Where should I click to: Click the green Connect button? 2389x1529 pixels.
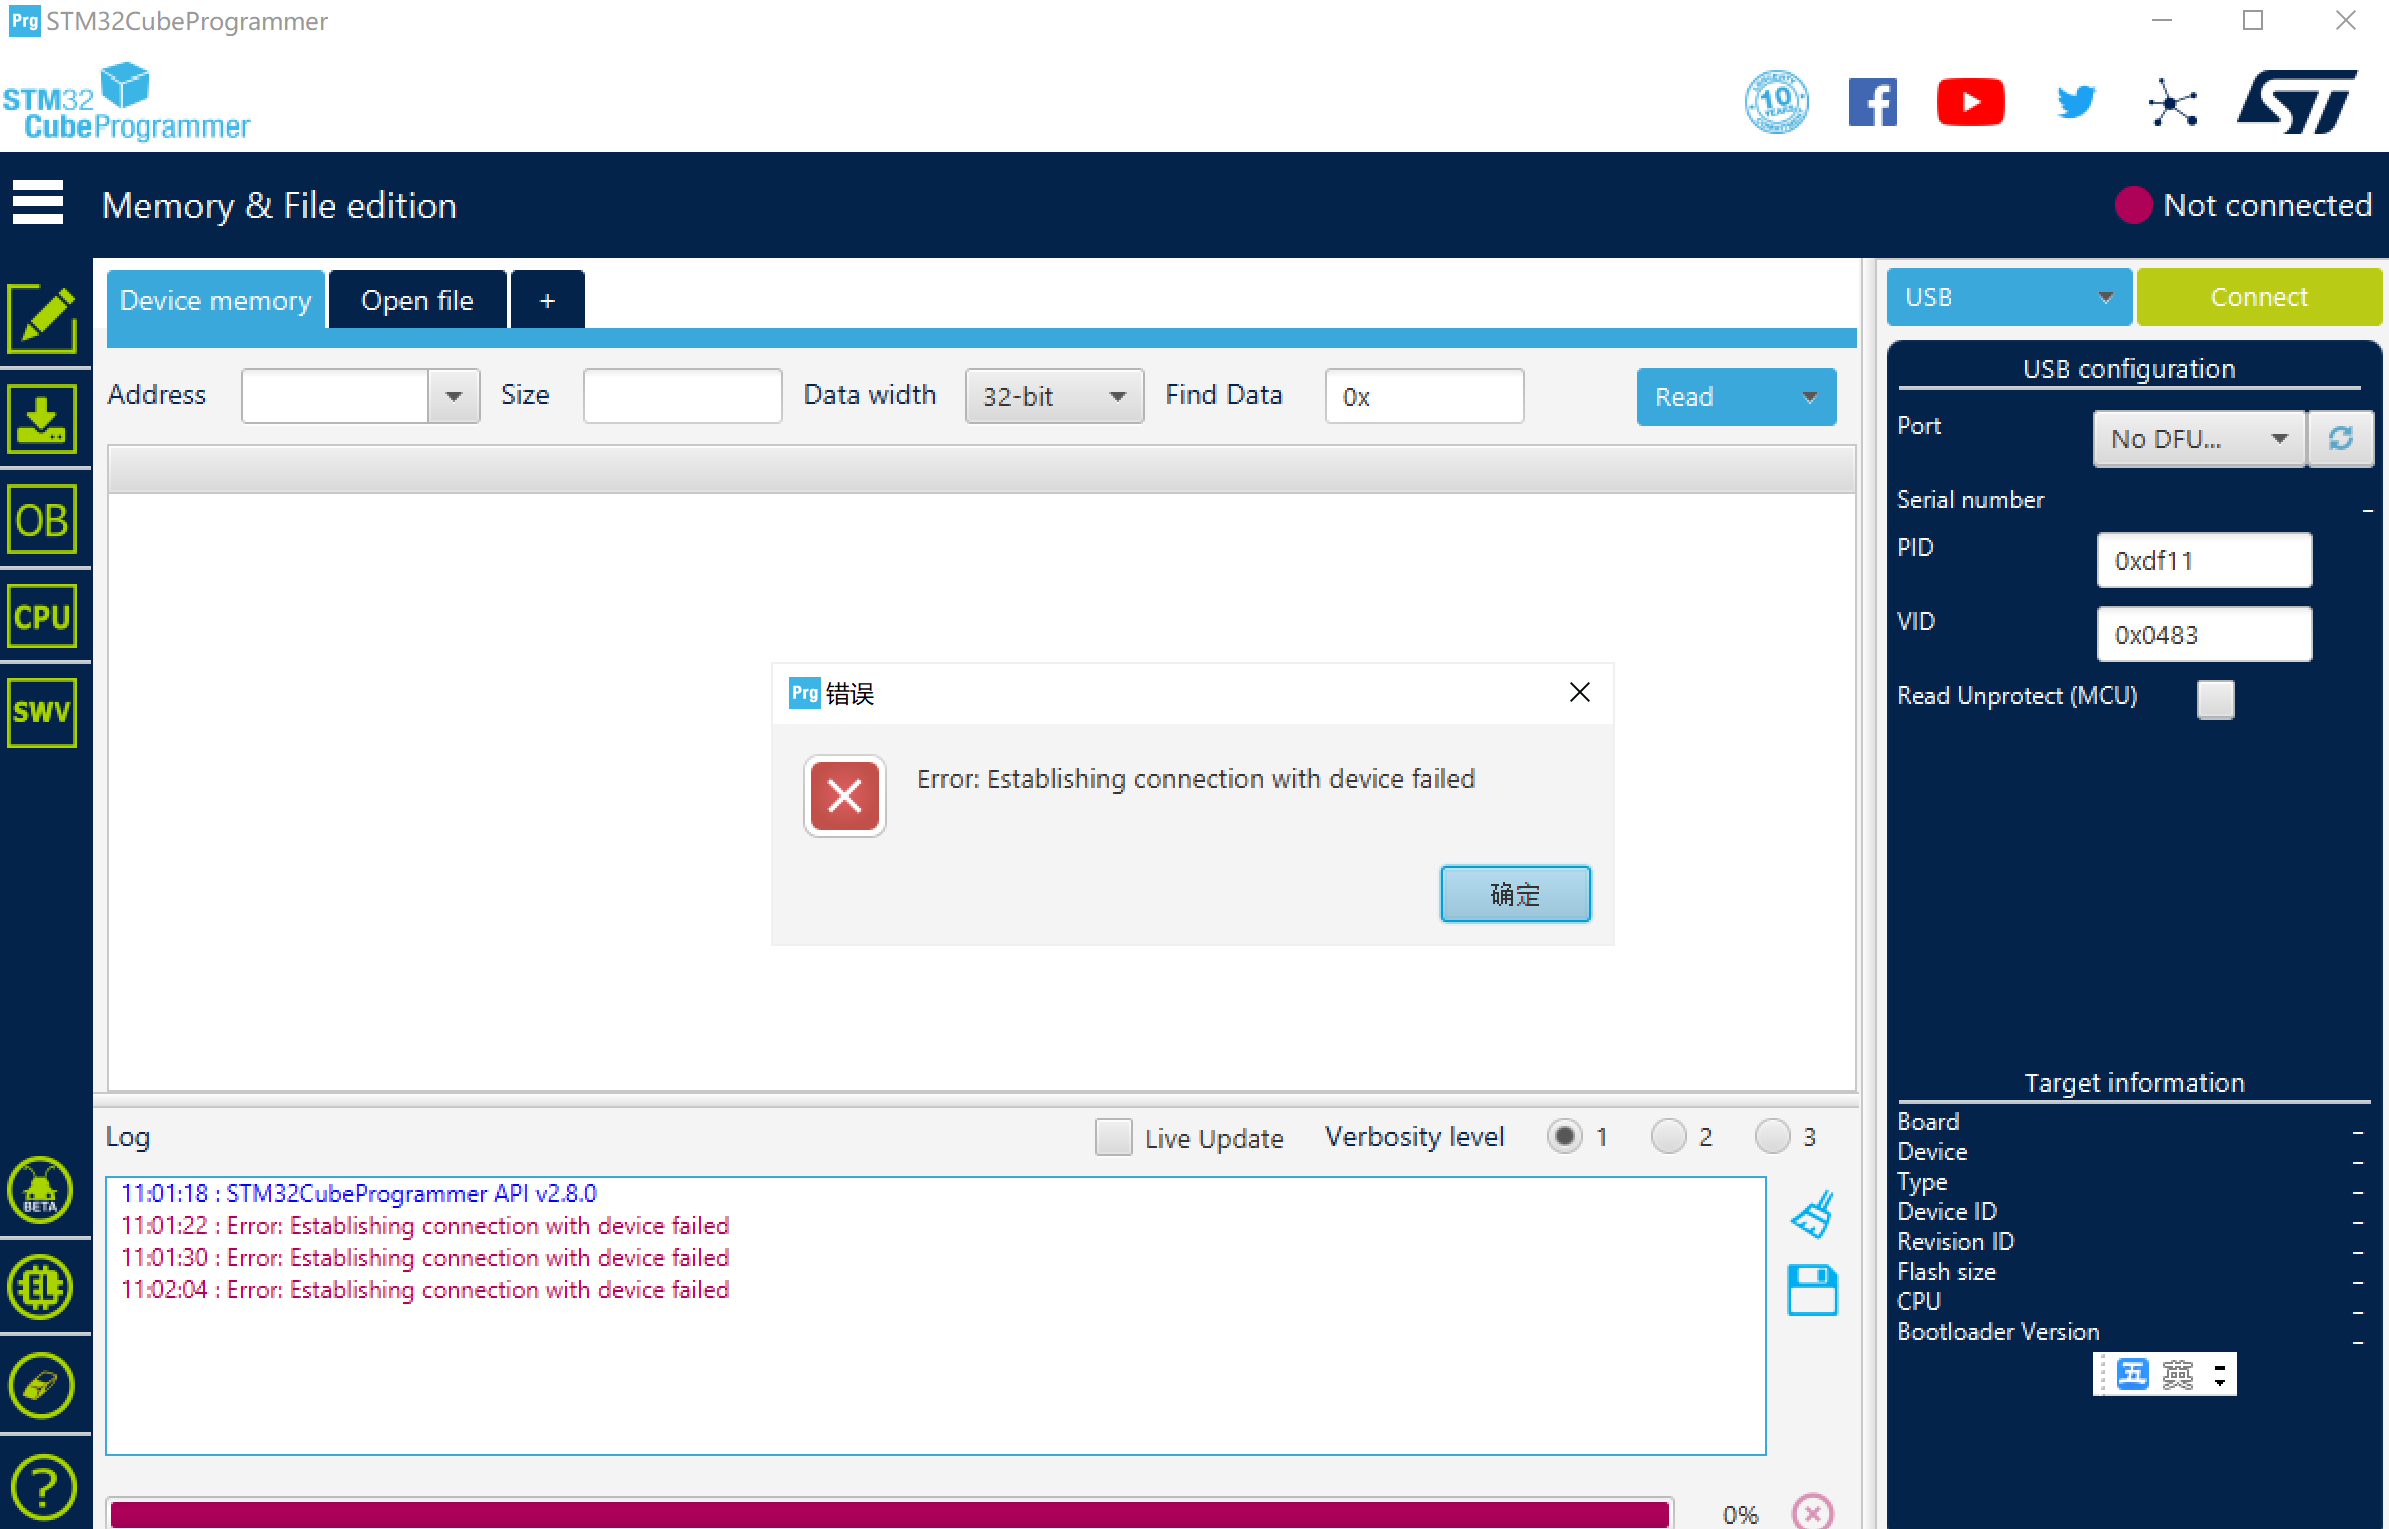point(2259,297)
